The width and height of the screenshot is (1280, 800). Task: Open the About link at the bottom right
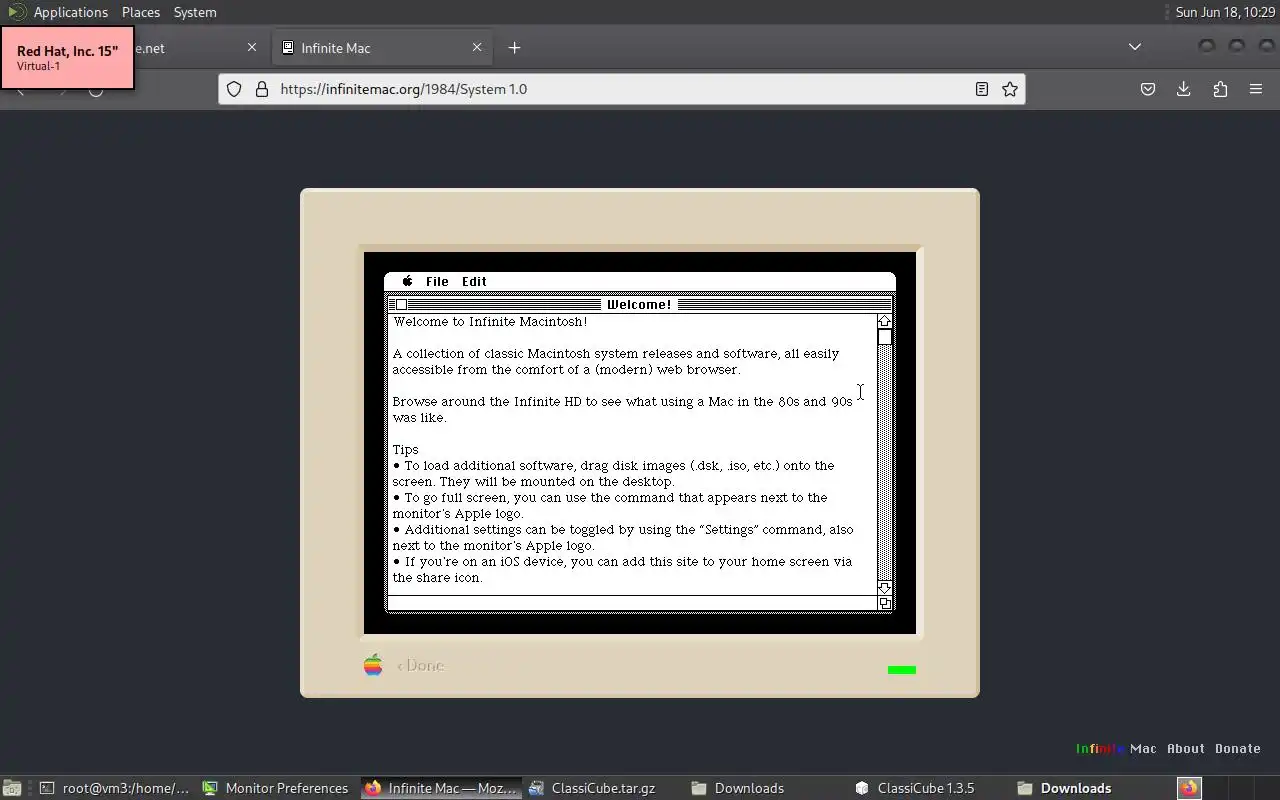pyautogui.click(x=1186, y=748)
